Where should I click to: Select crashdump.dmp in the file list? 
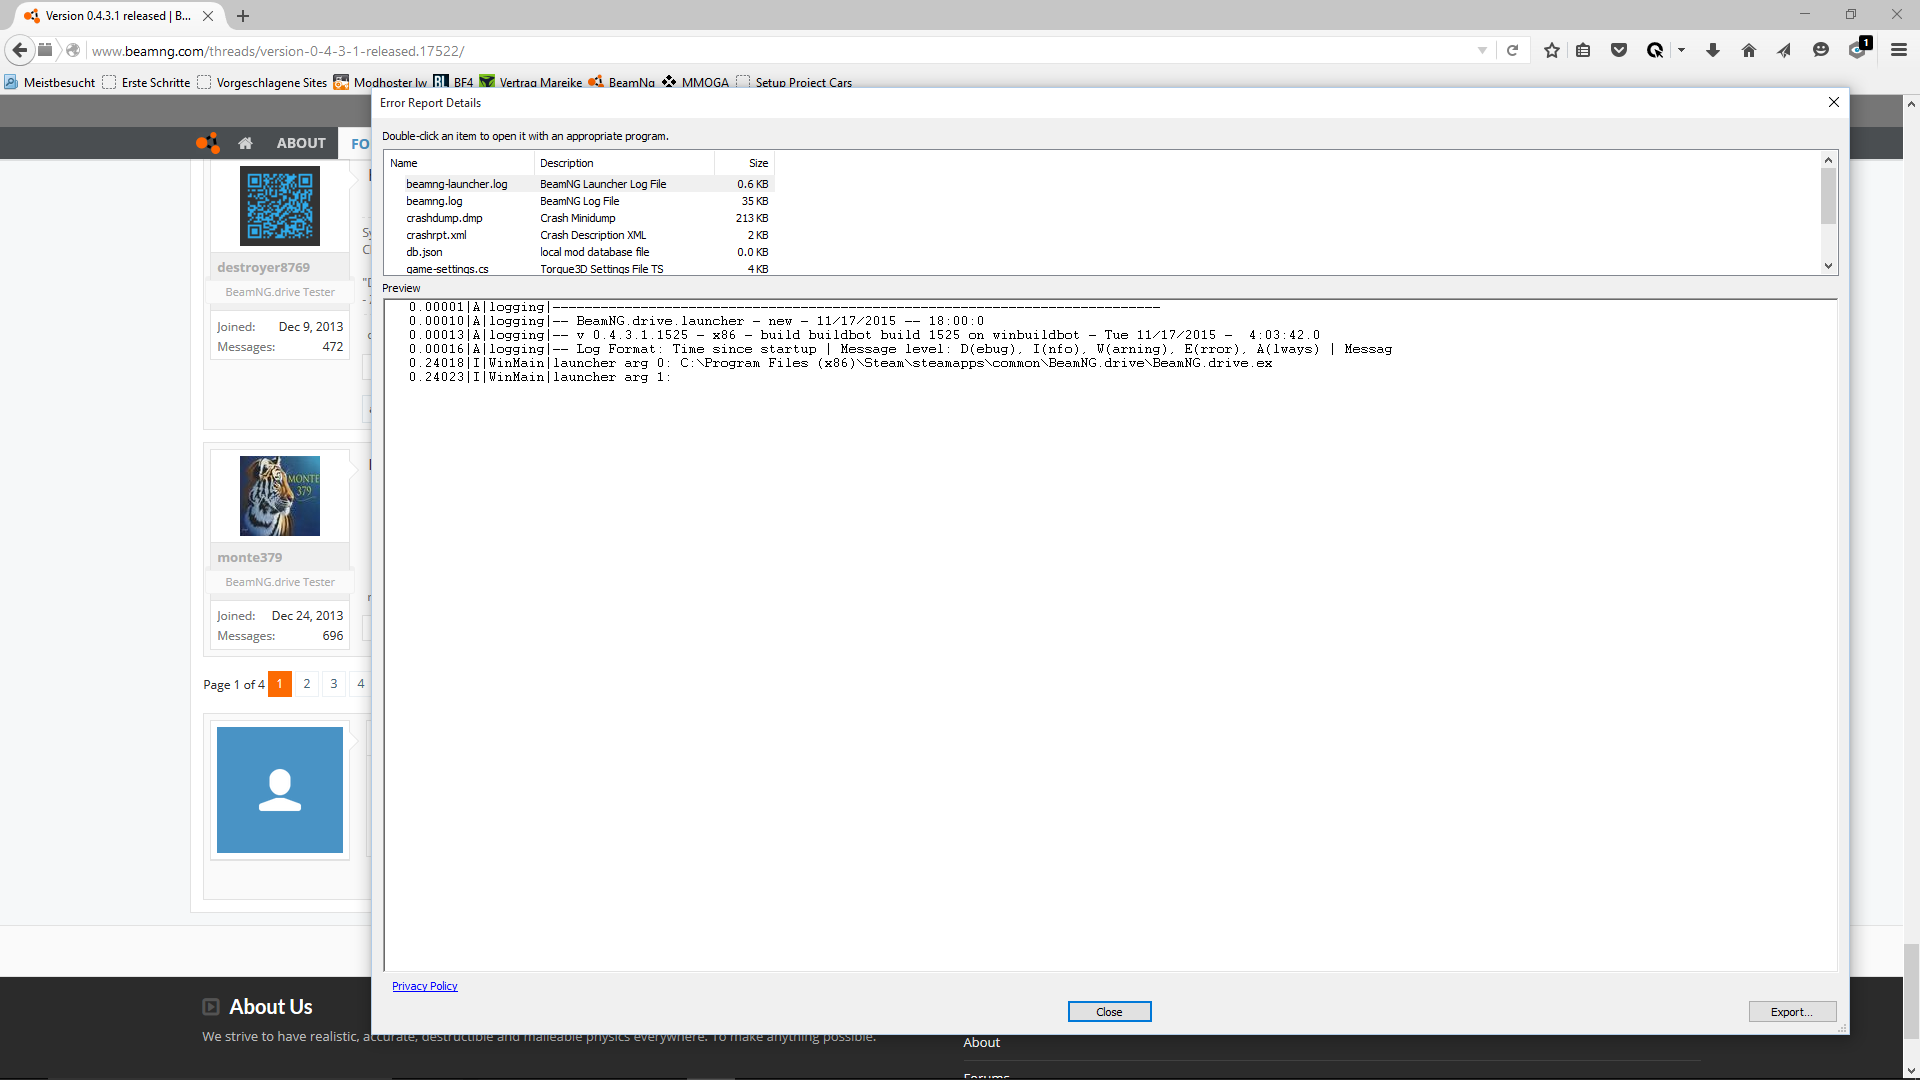point(444,218)
